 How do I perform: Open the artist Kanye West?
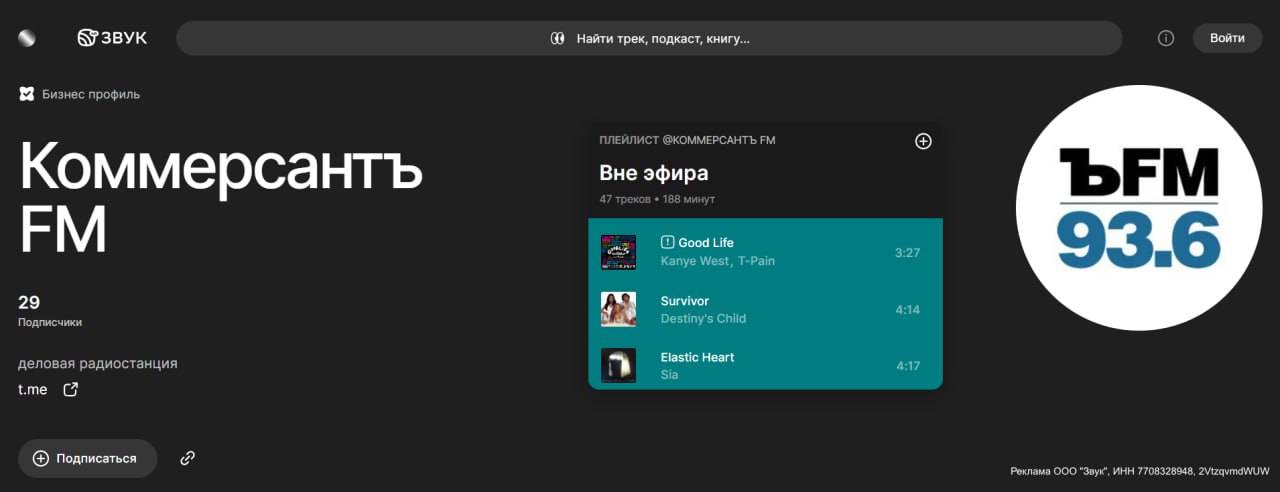click(x=695, y=261)
